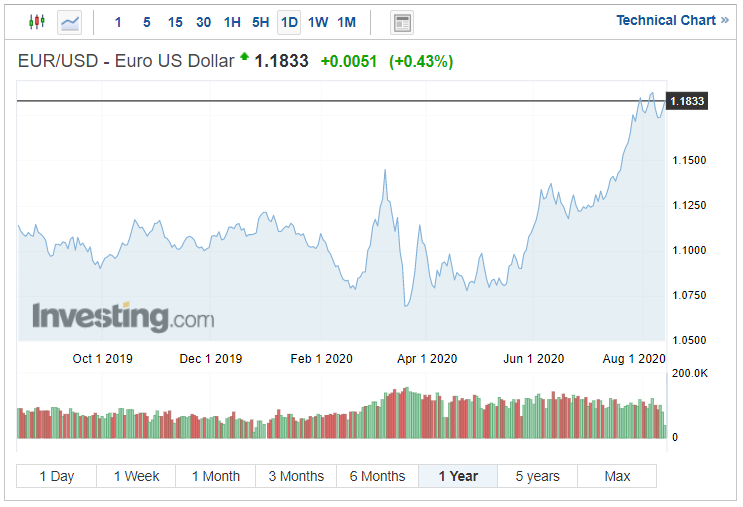The image size is (743, 507).
Task: Select the area chart type icon
Action: click(x=69, y=21)
